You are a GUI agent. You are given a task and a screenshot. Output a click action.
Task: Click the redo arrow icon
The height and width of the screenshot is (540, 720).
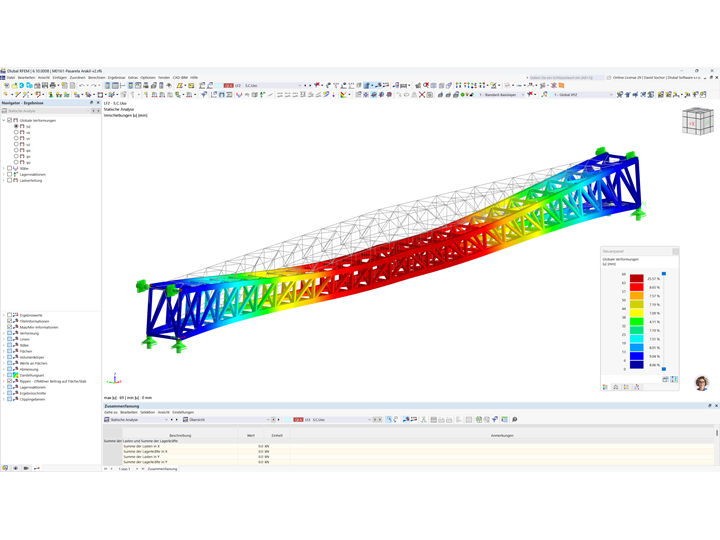[93, 85]
